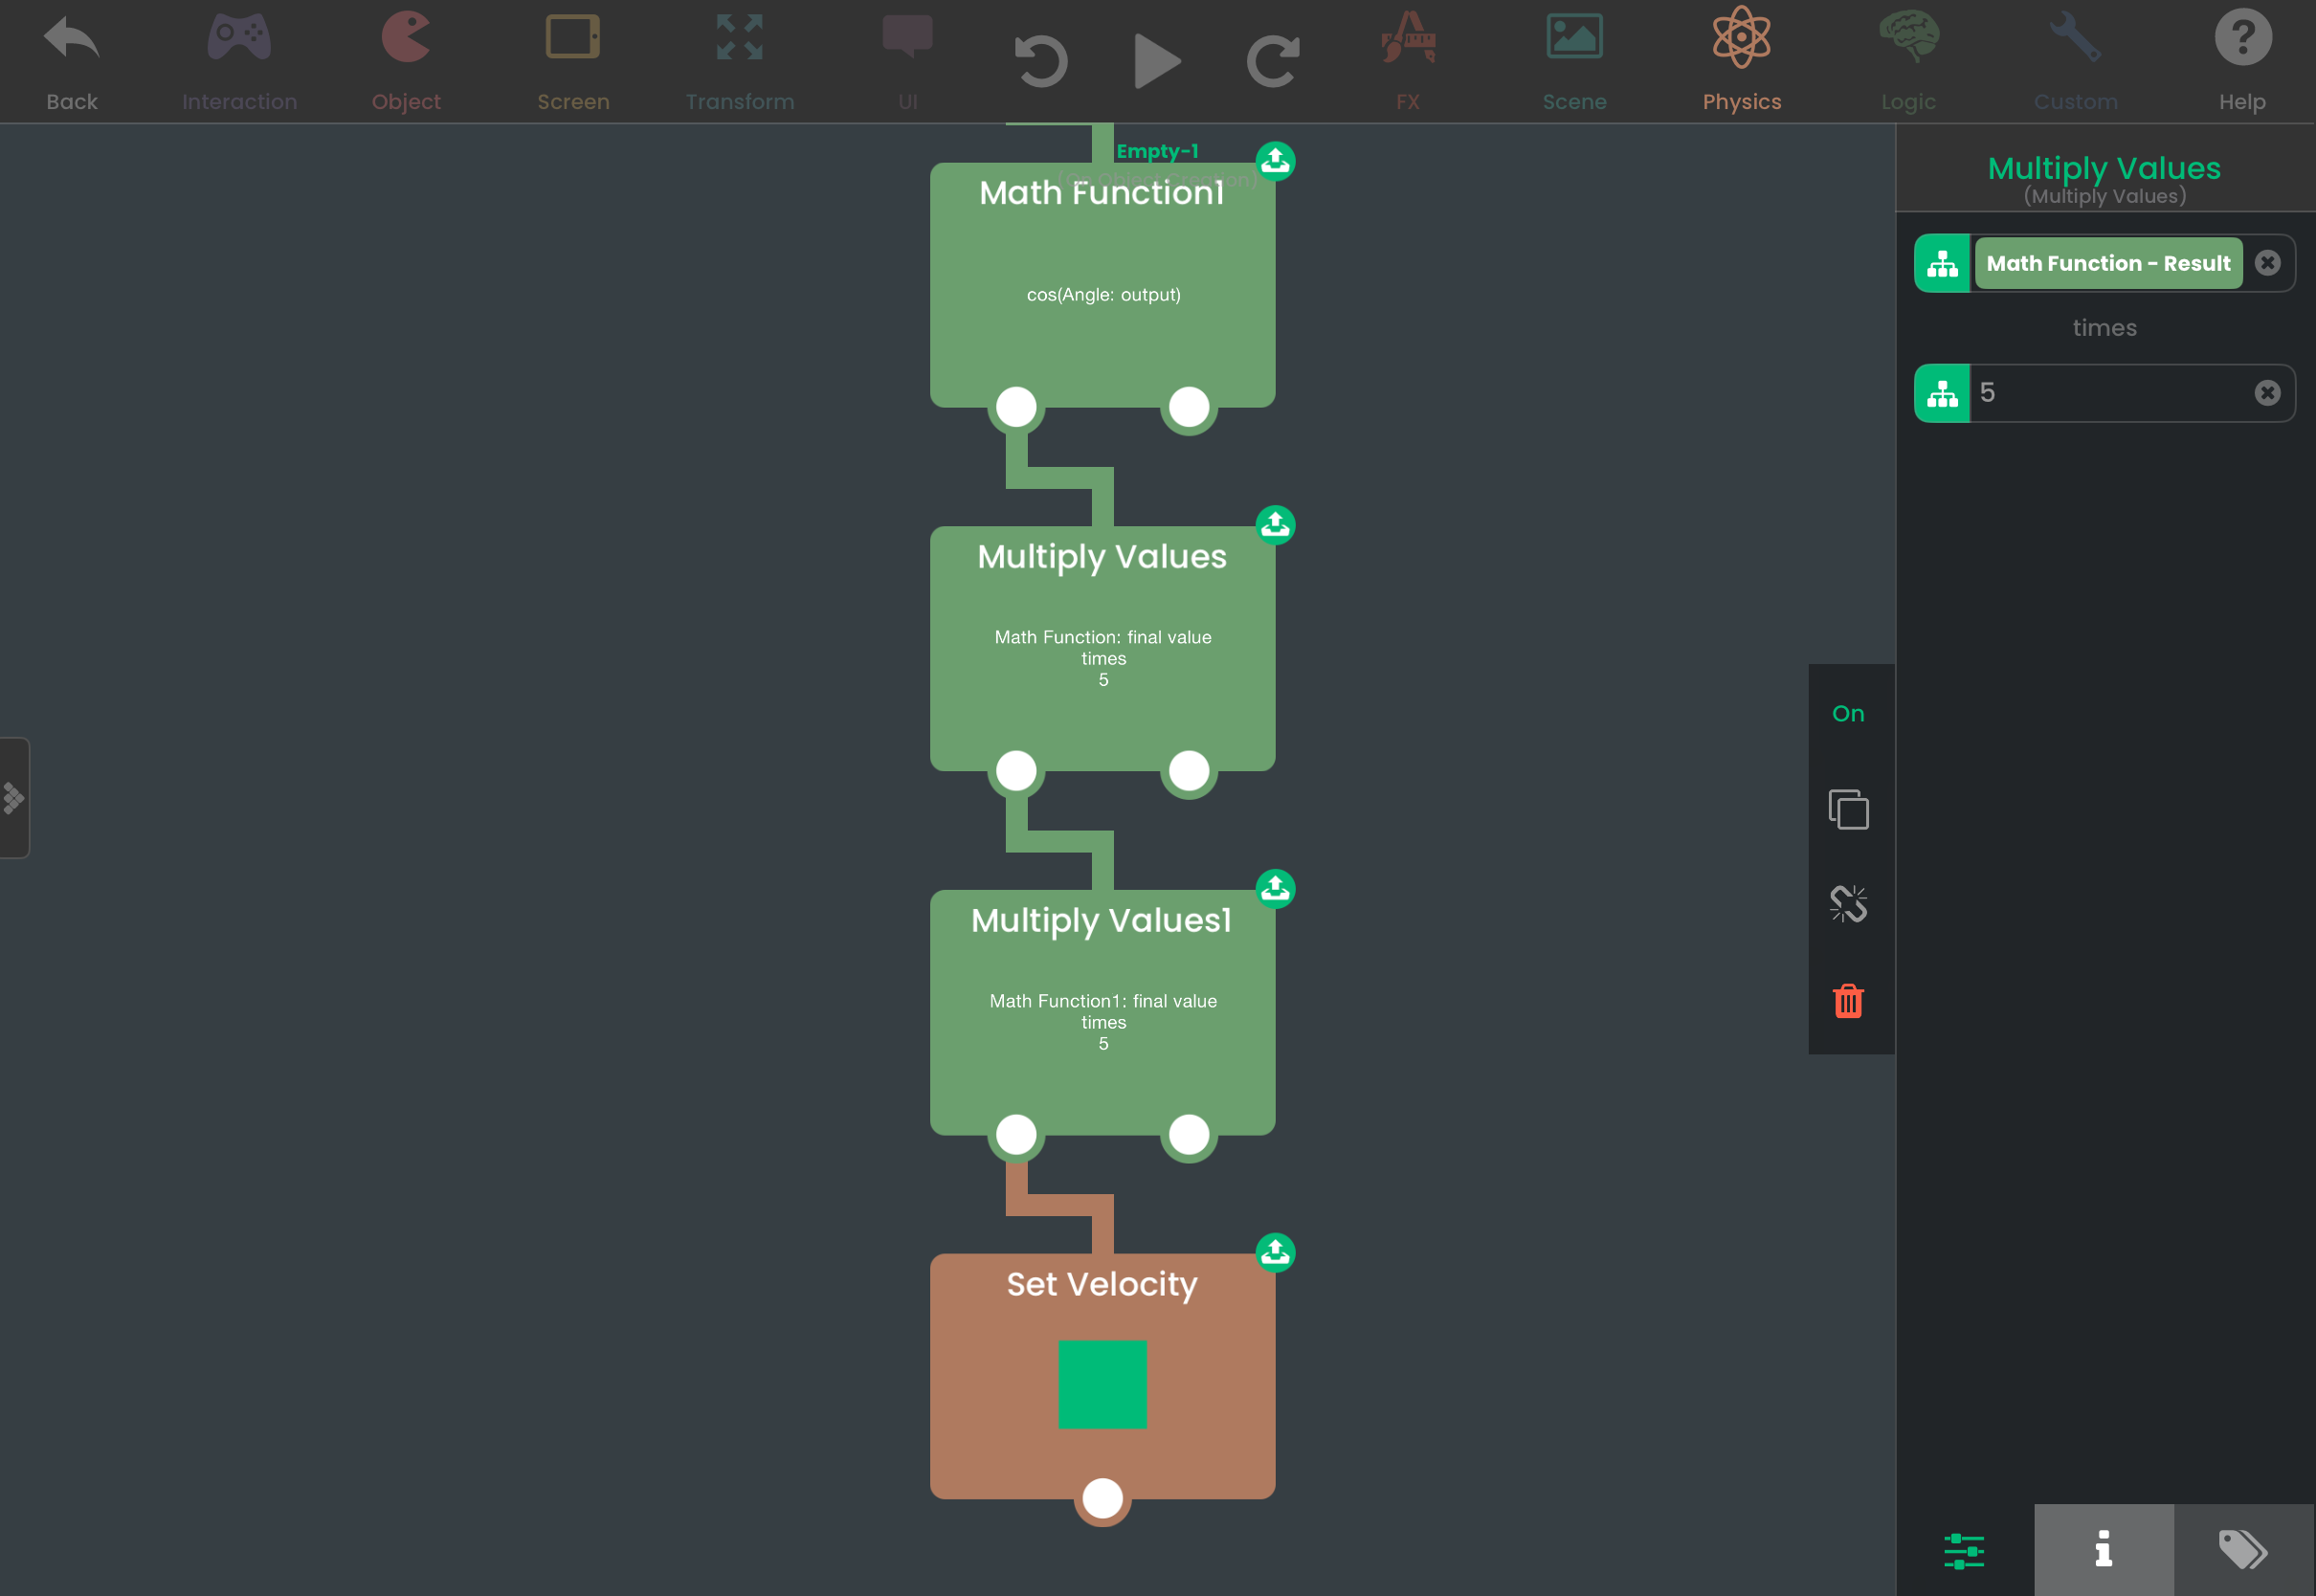The height and width of the screenshot is (1596, 2316).
Task: Open the info tab
Action: click(2104, 1551)
